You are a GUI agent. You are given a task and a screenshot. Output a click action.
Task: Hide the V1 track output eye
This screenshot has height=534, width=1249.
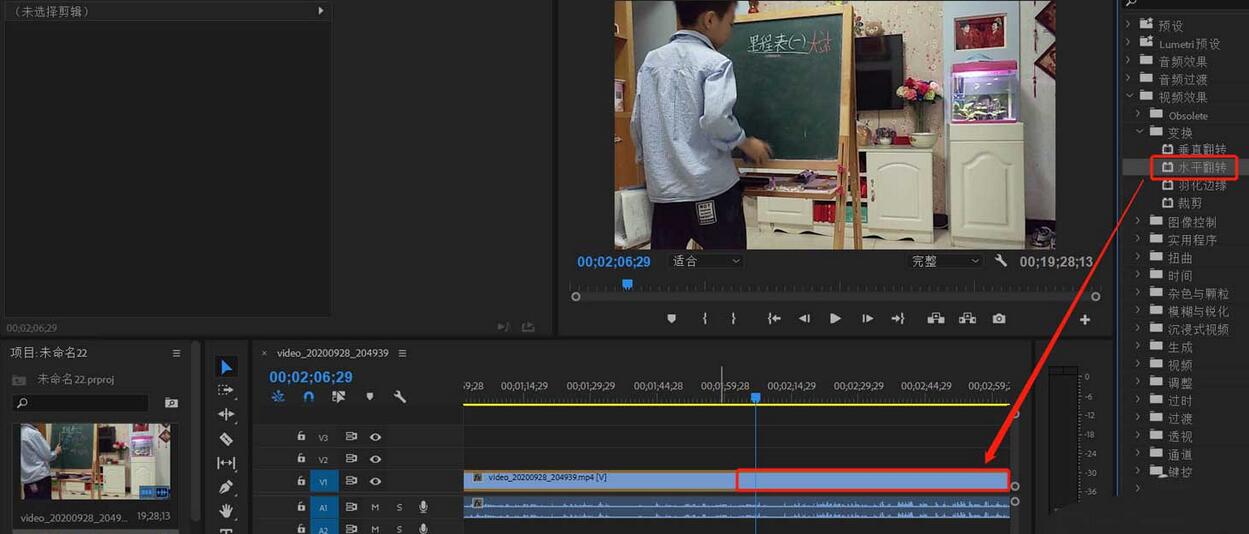376,481
